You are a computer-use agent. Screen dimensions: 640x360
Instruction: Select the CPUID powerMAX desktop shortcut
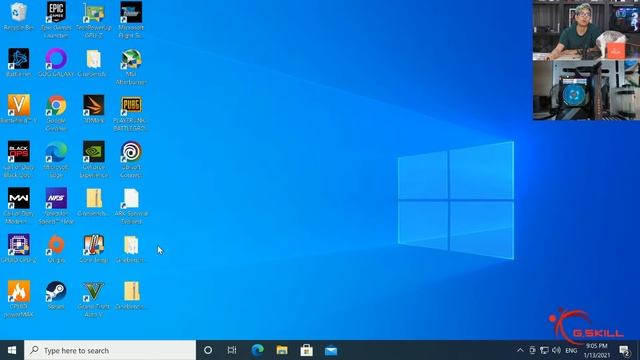pyautogui.click(x=18, y=299)
